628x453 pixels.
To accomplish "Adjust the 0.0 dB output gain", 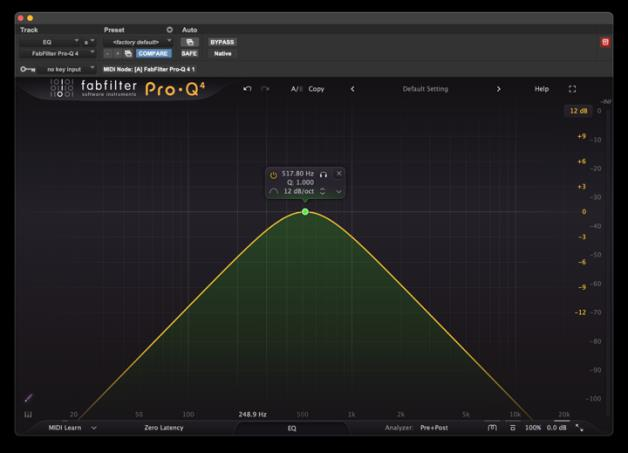I will [557, 428].
